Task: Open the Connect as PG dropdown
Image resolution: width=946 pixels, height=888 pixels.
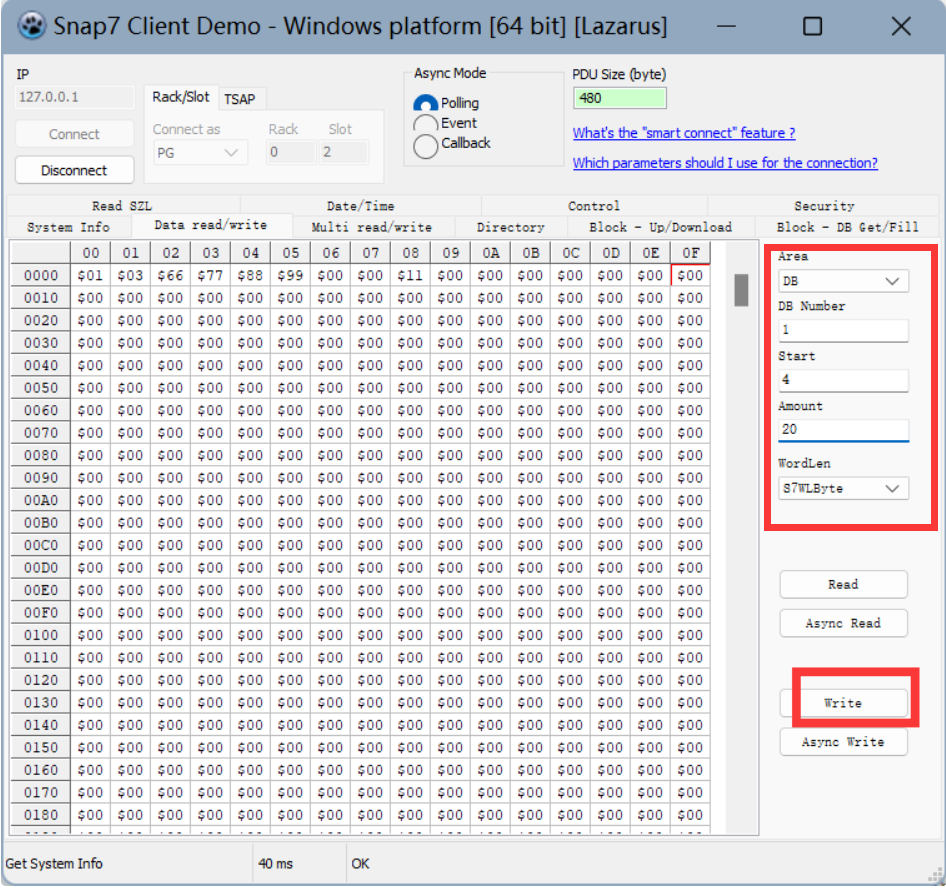Action: coord(200,153)
